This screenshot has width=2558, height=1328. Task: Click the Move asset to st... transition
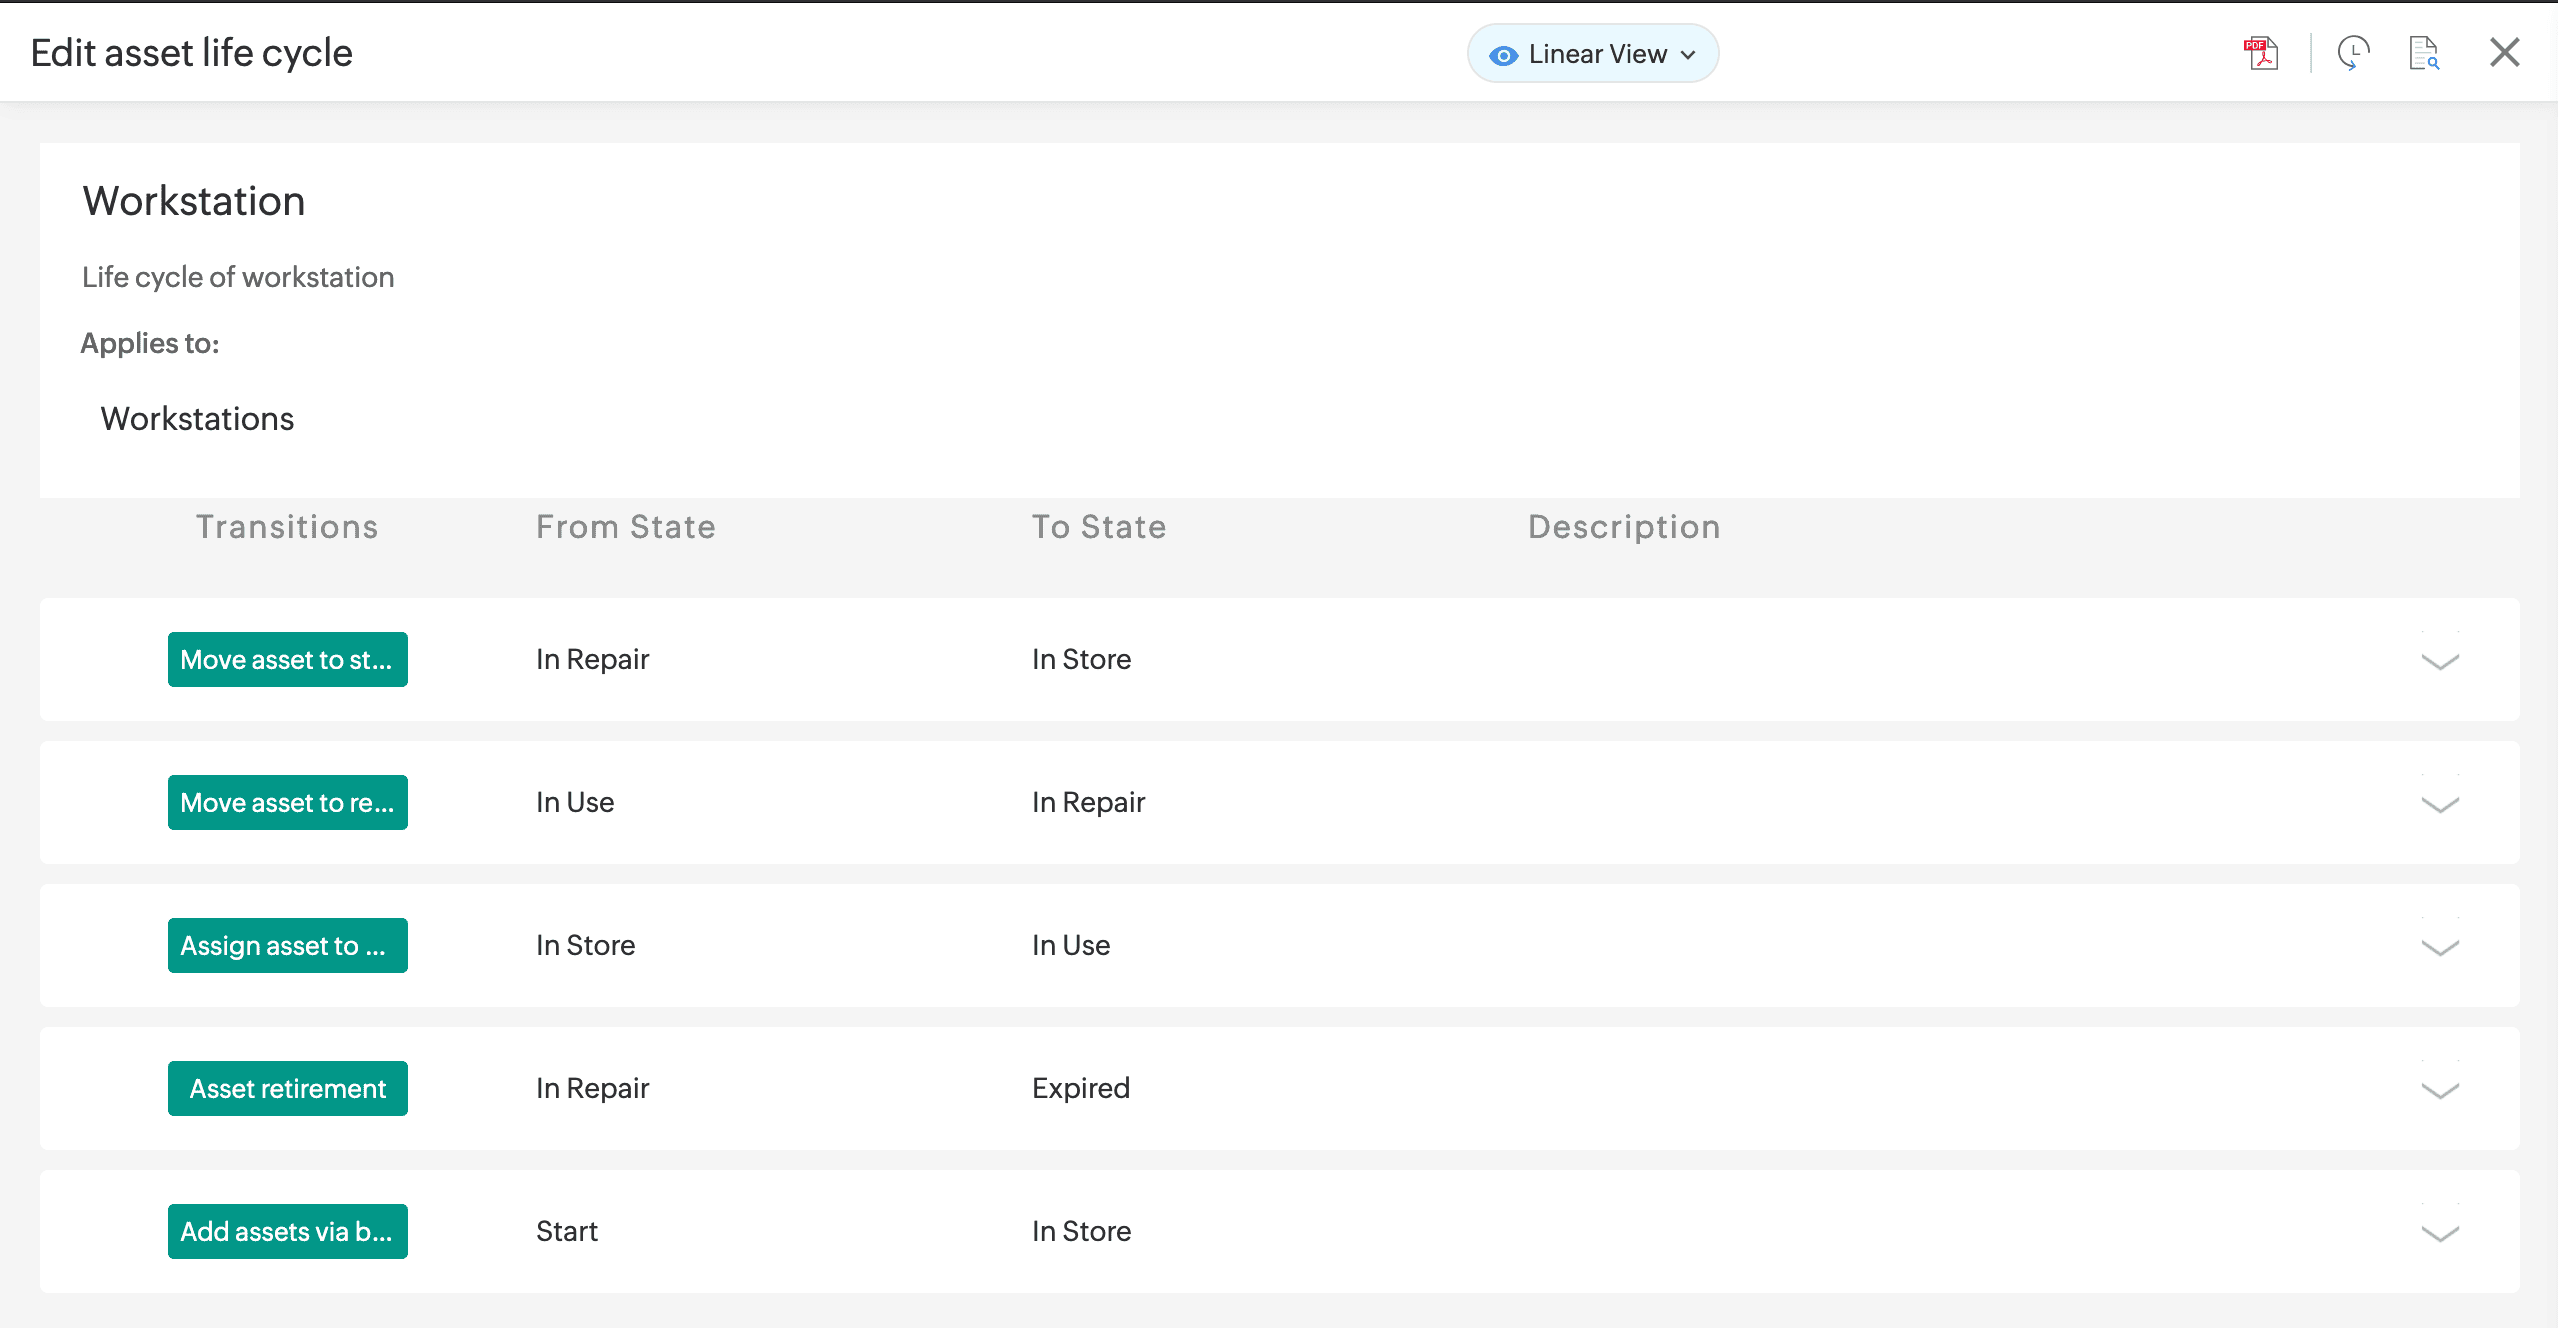pos(287,659)
